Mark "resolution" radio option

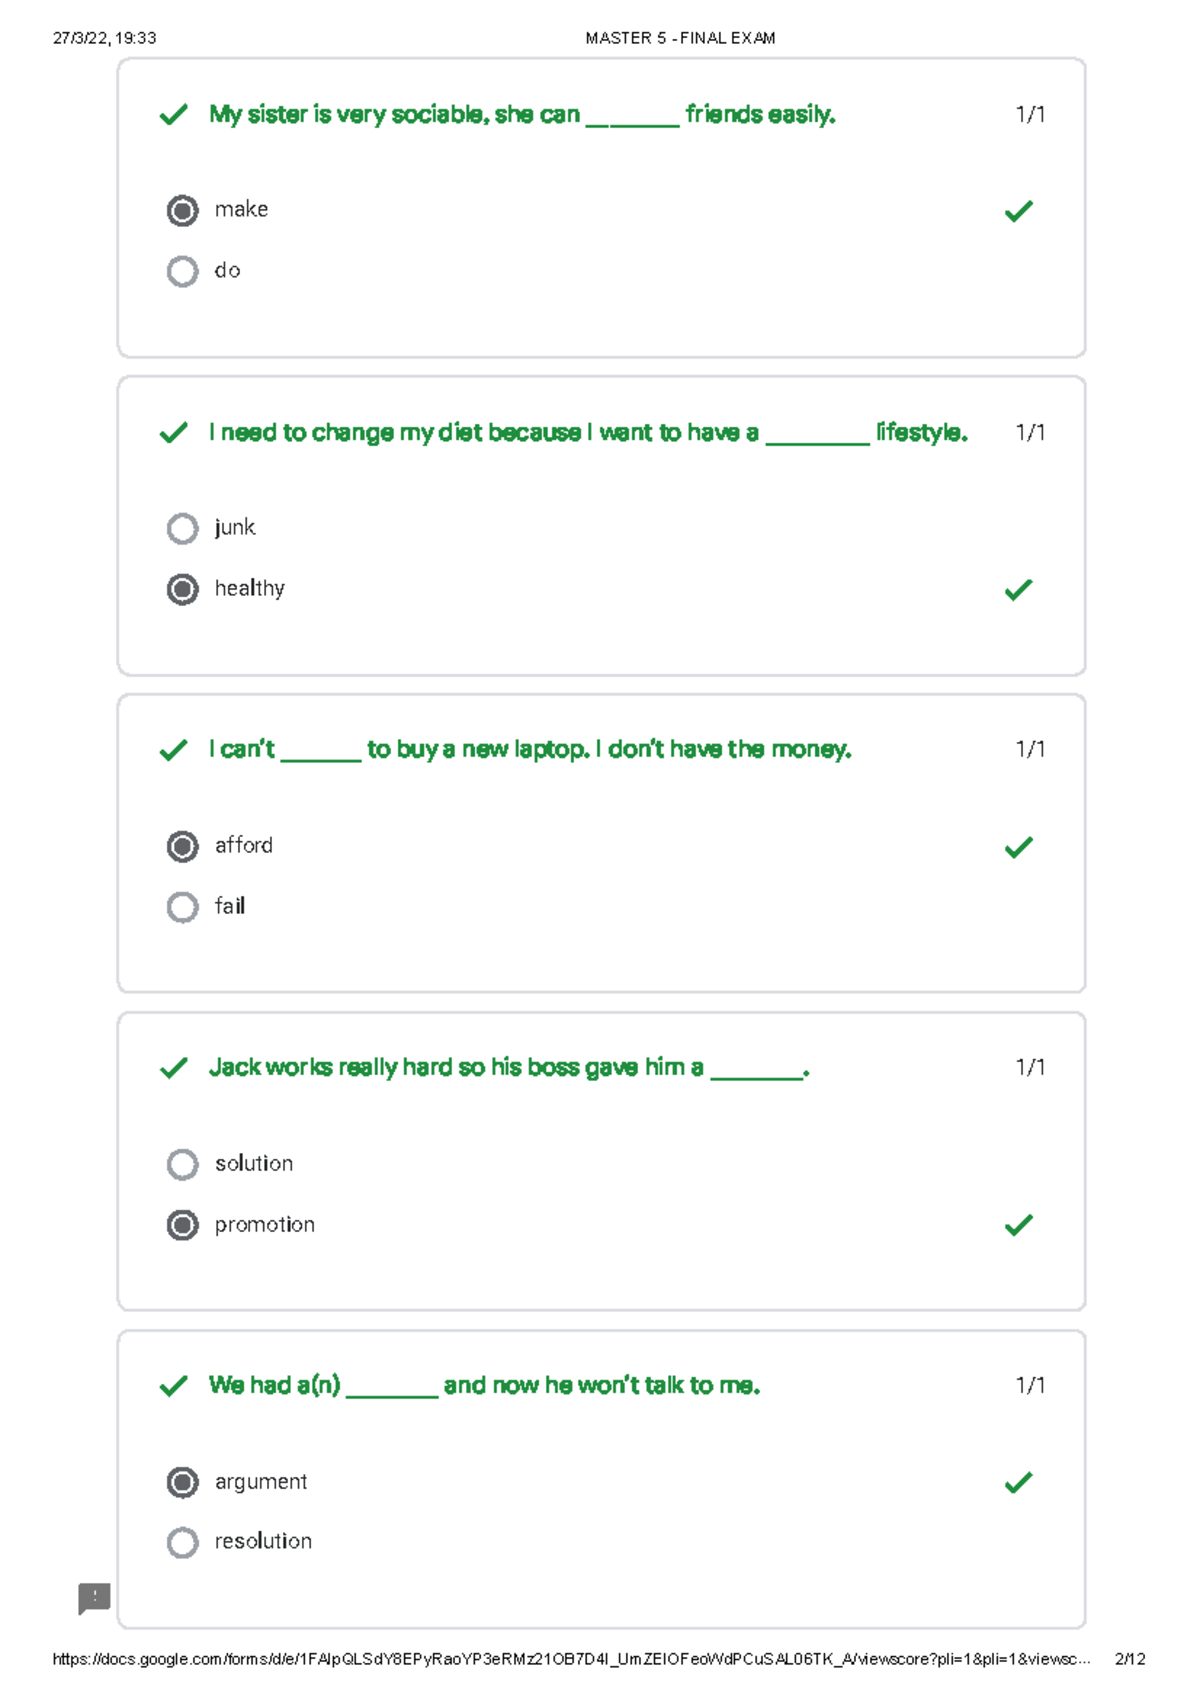[x=182, y=1542]
